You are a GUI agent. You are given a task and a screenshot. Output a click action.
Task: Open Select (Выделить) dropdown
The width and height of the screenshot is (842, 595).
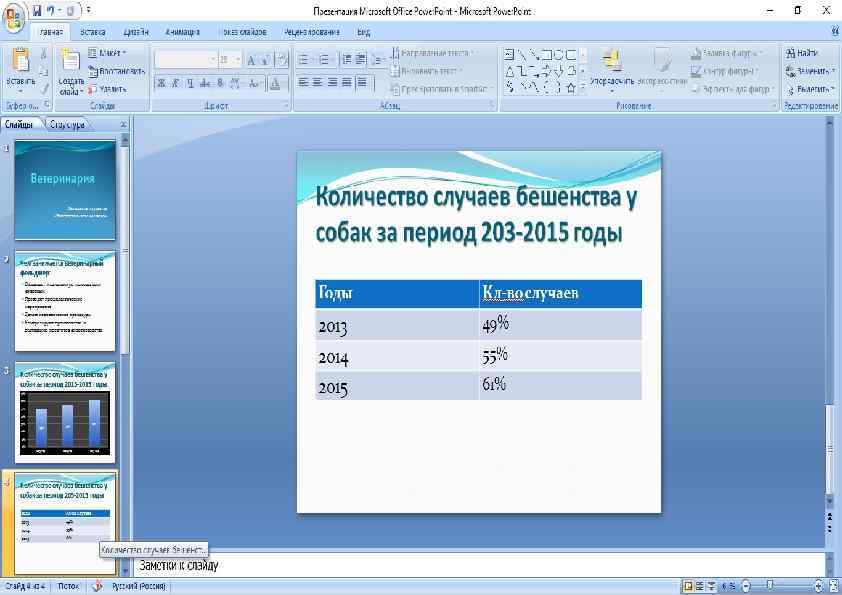(810, 89)
